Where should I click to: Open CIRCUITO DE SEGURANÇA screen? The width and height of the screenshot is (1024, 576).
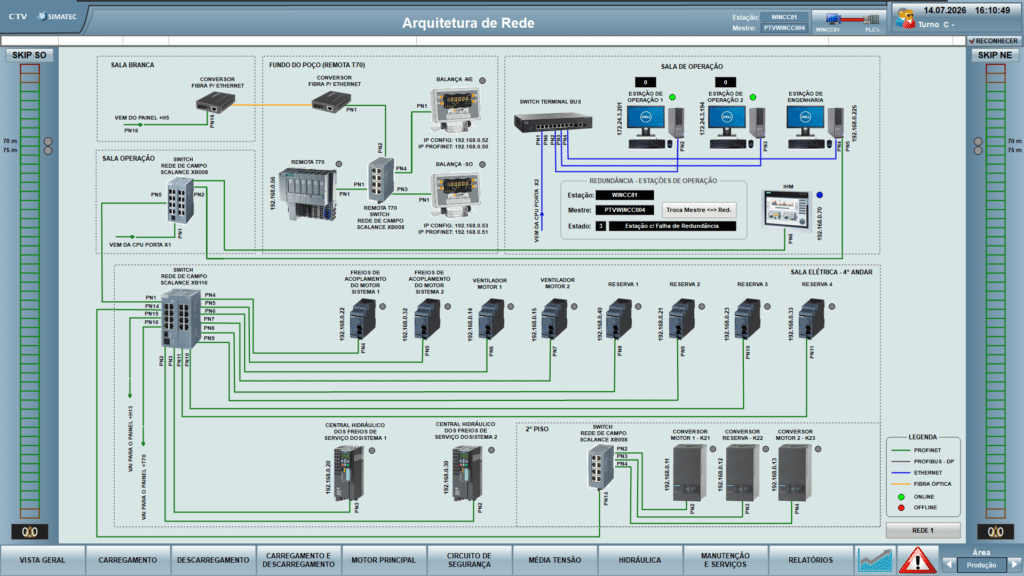469,560
